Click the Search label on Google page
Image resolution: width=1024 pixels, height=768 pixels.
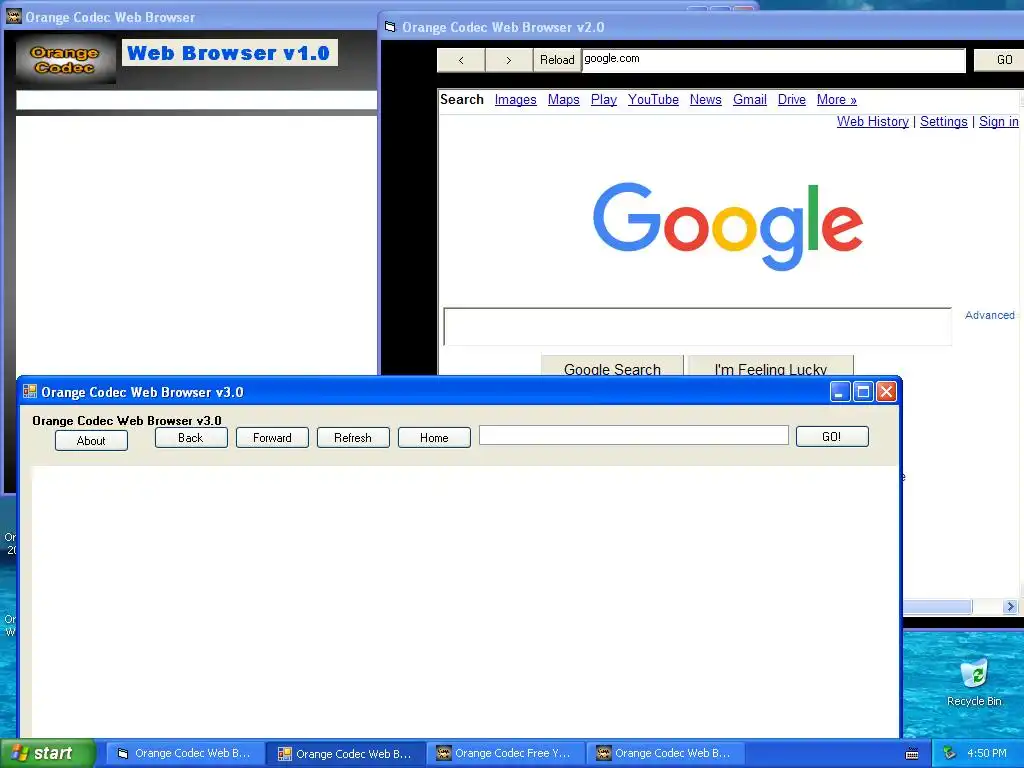[462, 99]
